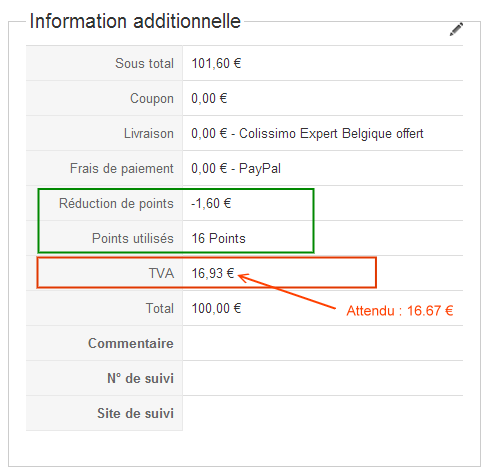
Task: Click the empty N° de suivi cell
Action: 323,378
